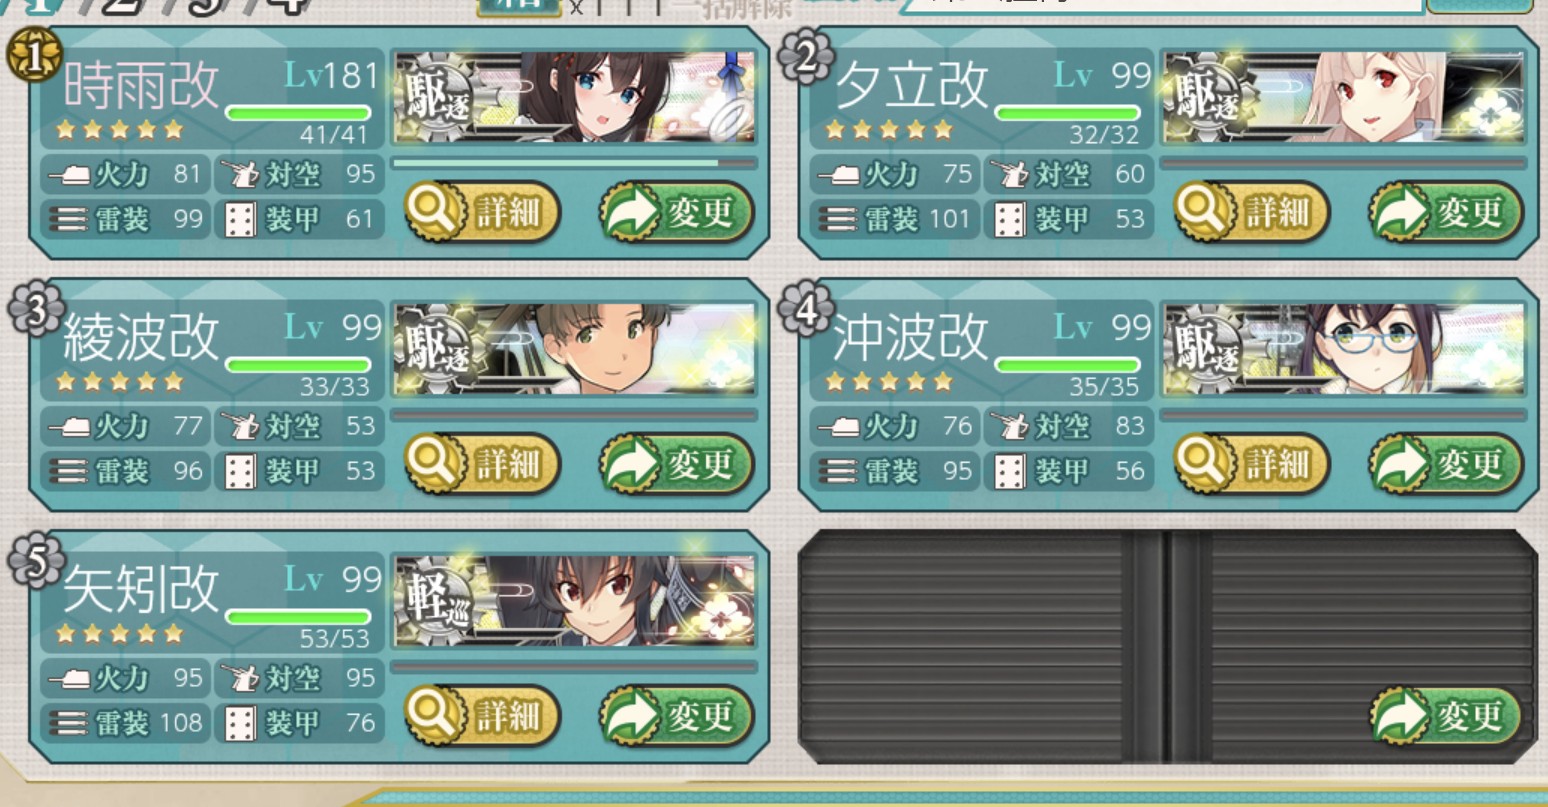
Task: Open 詳細 details for 時雨改
Action: click(482, 213)
